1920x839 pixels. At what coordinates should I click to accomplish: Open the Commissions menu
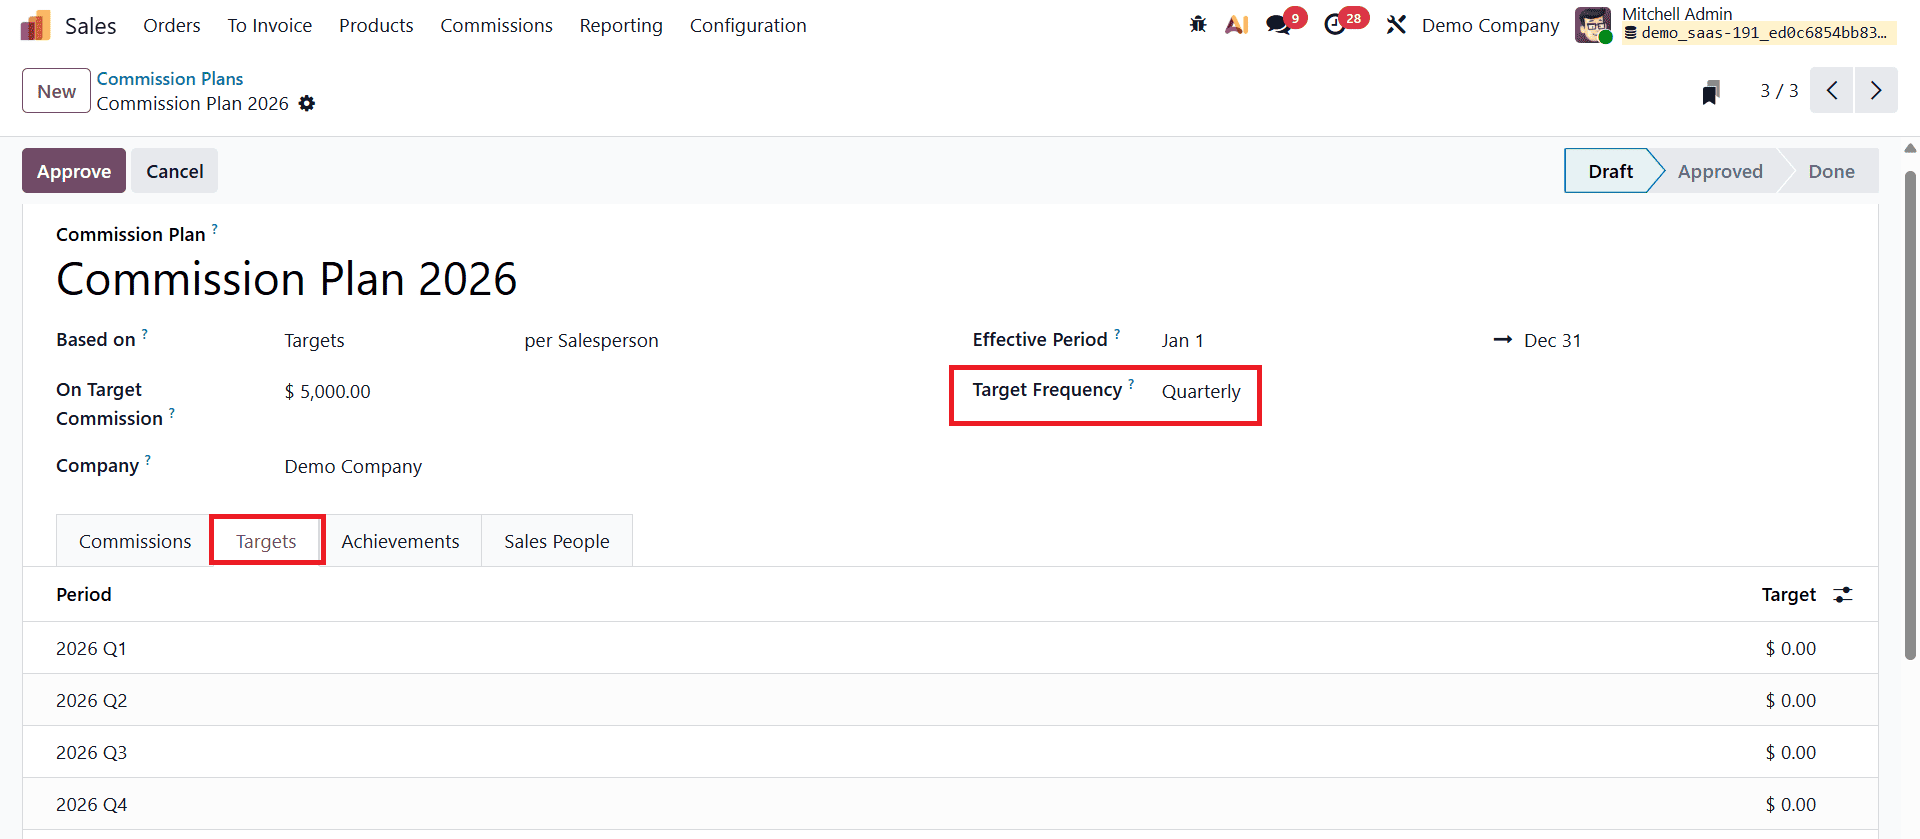[x=496, y=25]
